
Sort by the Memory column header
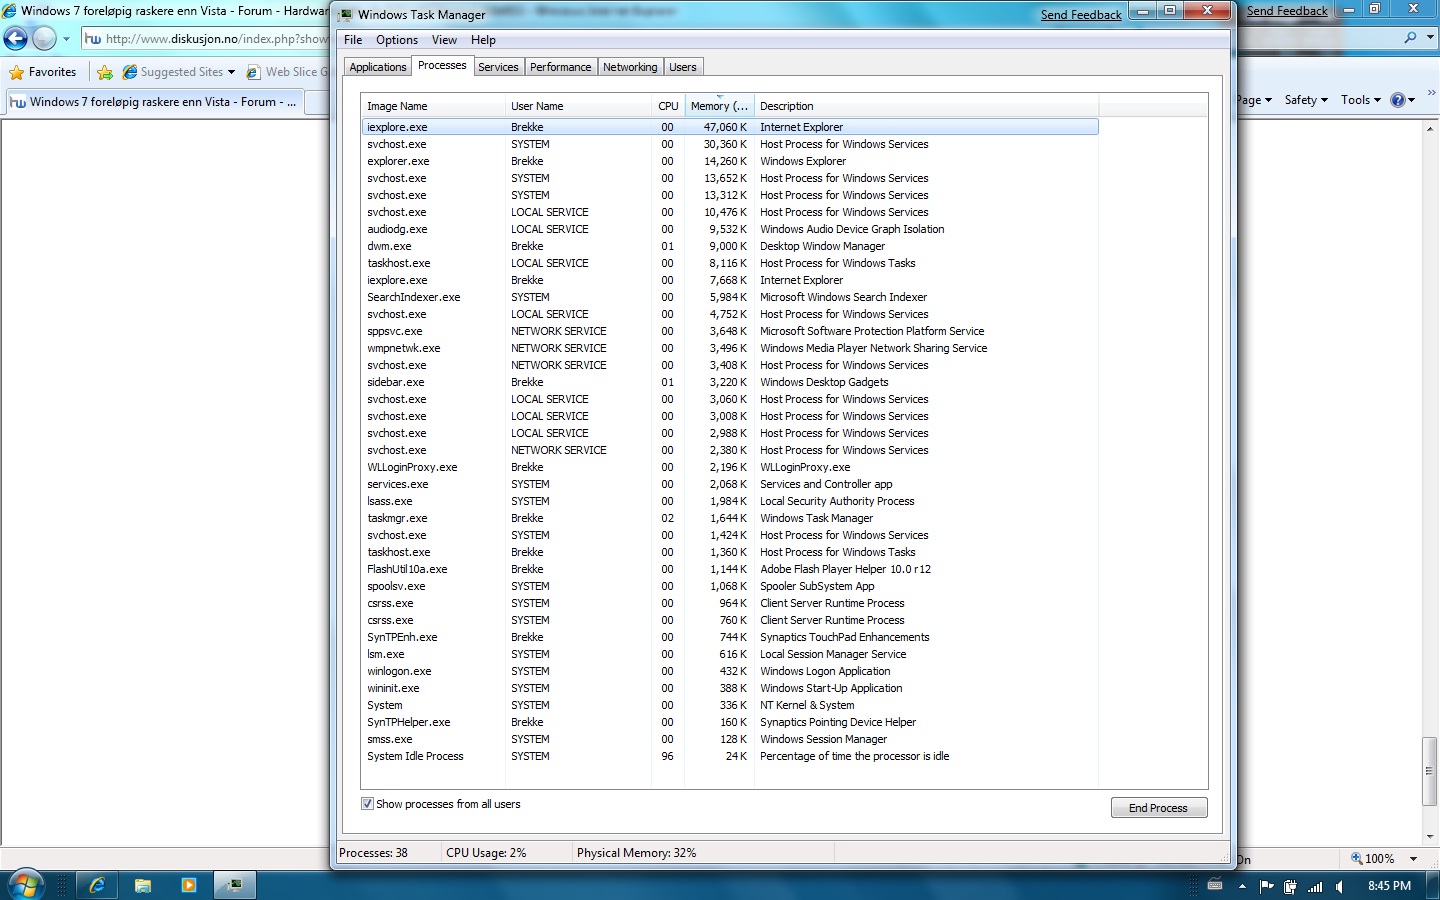coord(719,106)
